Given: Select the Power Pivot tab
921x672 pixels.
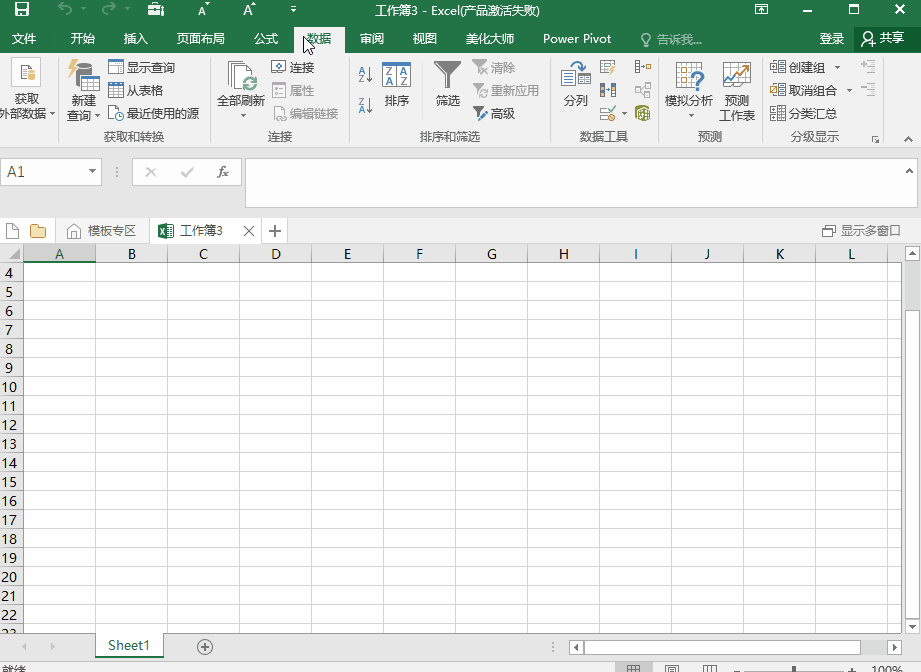Looking at the screenshot, I should pyautogui.click(x=577, y=39).
